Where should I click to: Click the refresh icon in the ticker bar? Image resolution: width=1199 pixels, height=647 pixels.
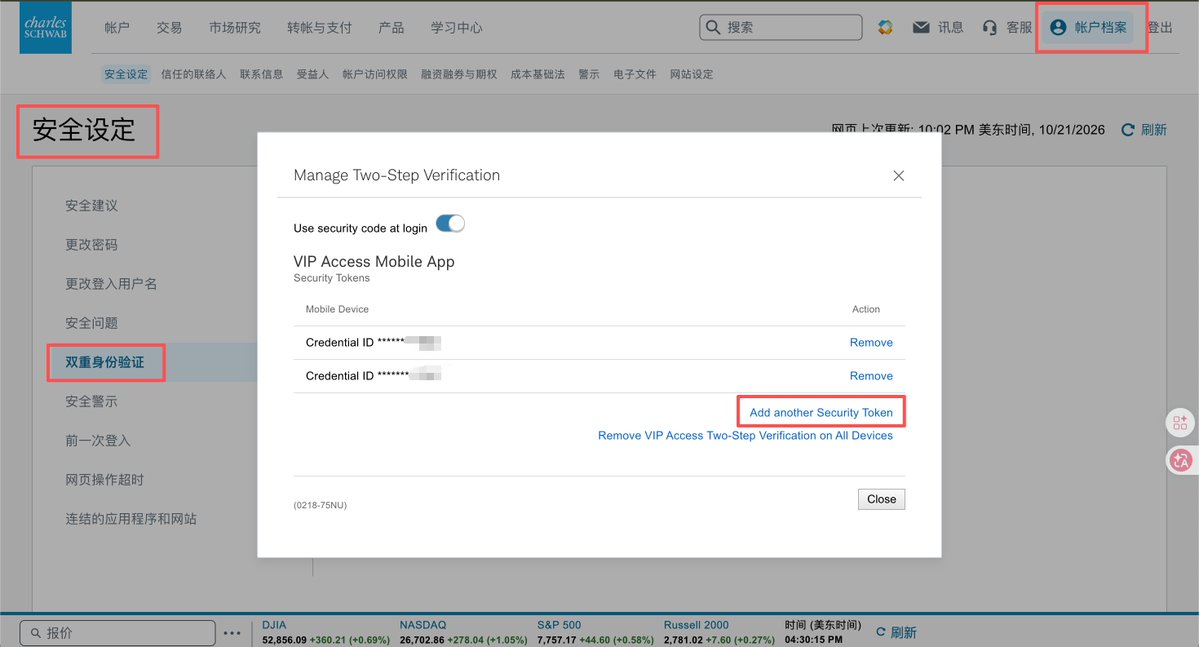(x=881, y=632)
